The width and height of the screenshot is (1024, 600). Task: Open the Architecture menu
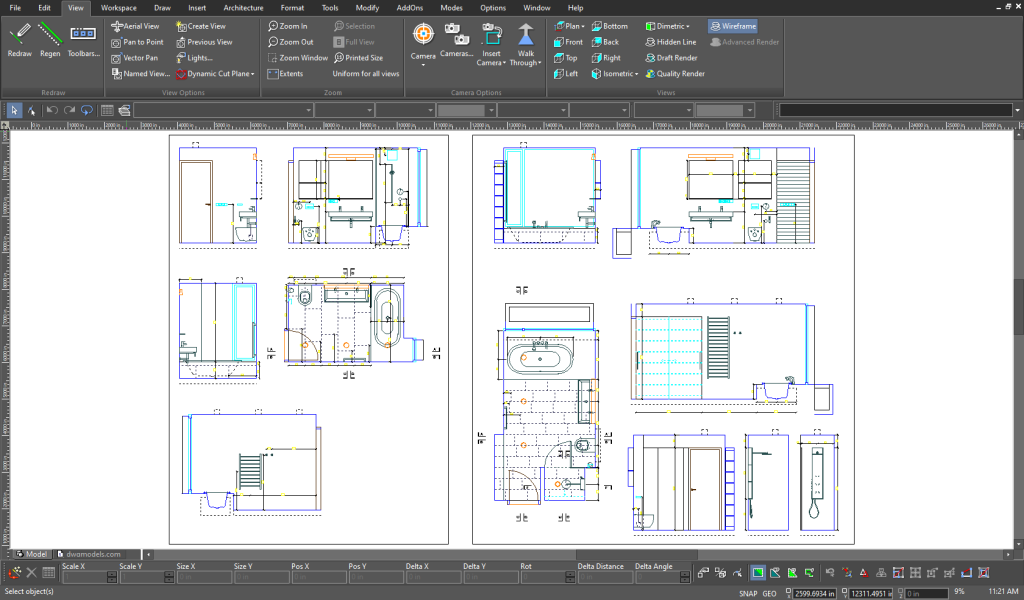[x=243, y=8]
